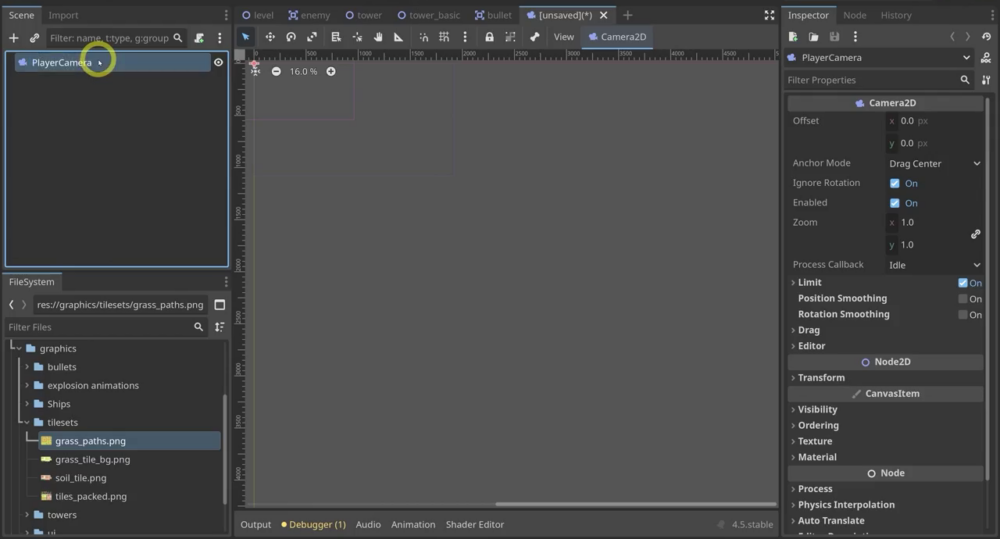The image size is (1000, 539).
Task: Load an existing resource in Inspector
Action: pyautogui.click(x=813, y=37)
